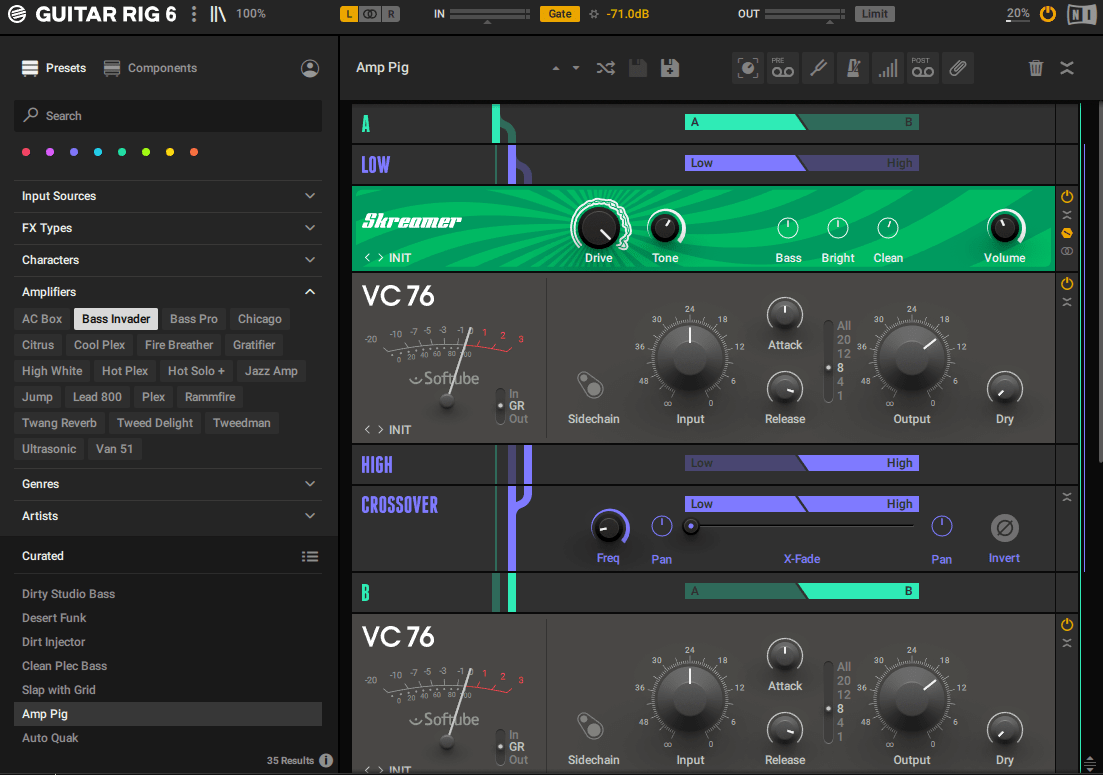Viewport: 1103px width, 775px height.
Task: Click the Crossover X-Fade slider handle
Action: point(691,526)
